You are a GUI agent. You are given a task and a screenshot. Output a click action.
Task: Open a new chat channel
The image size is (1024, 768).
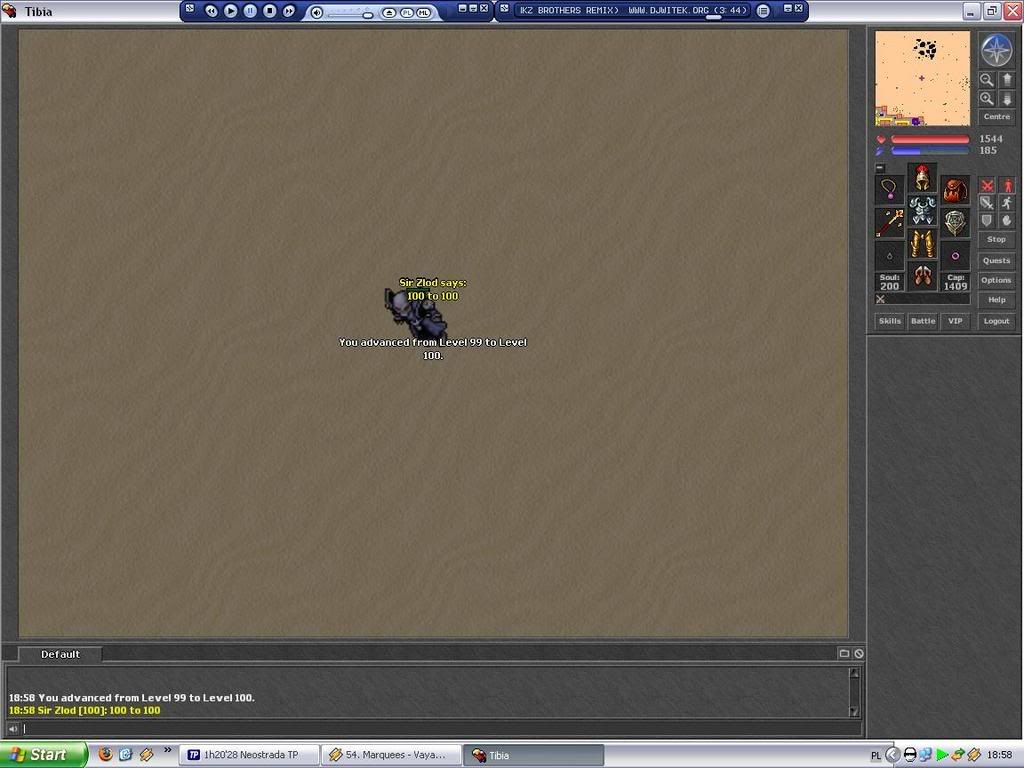click(844, 653)
